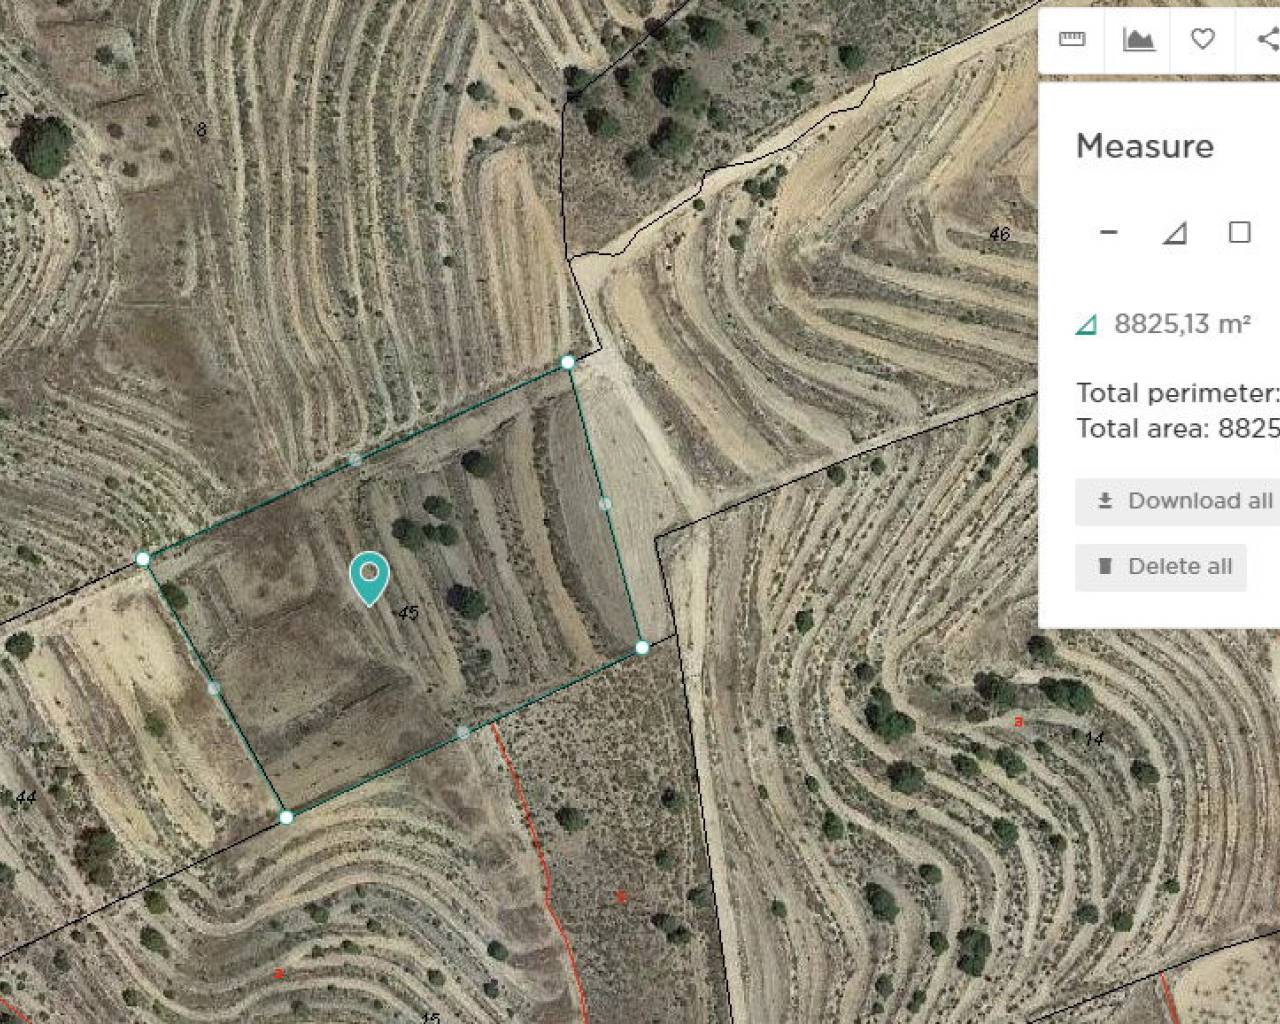Screen dimensions: 1280x1024
Task: Select the square rectangle measure tool
Action: tap(1239, 232)
